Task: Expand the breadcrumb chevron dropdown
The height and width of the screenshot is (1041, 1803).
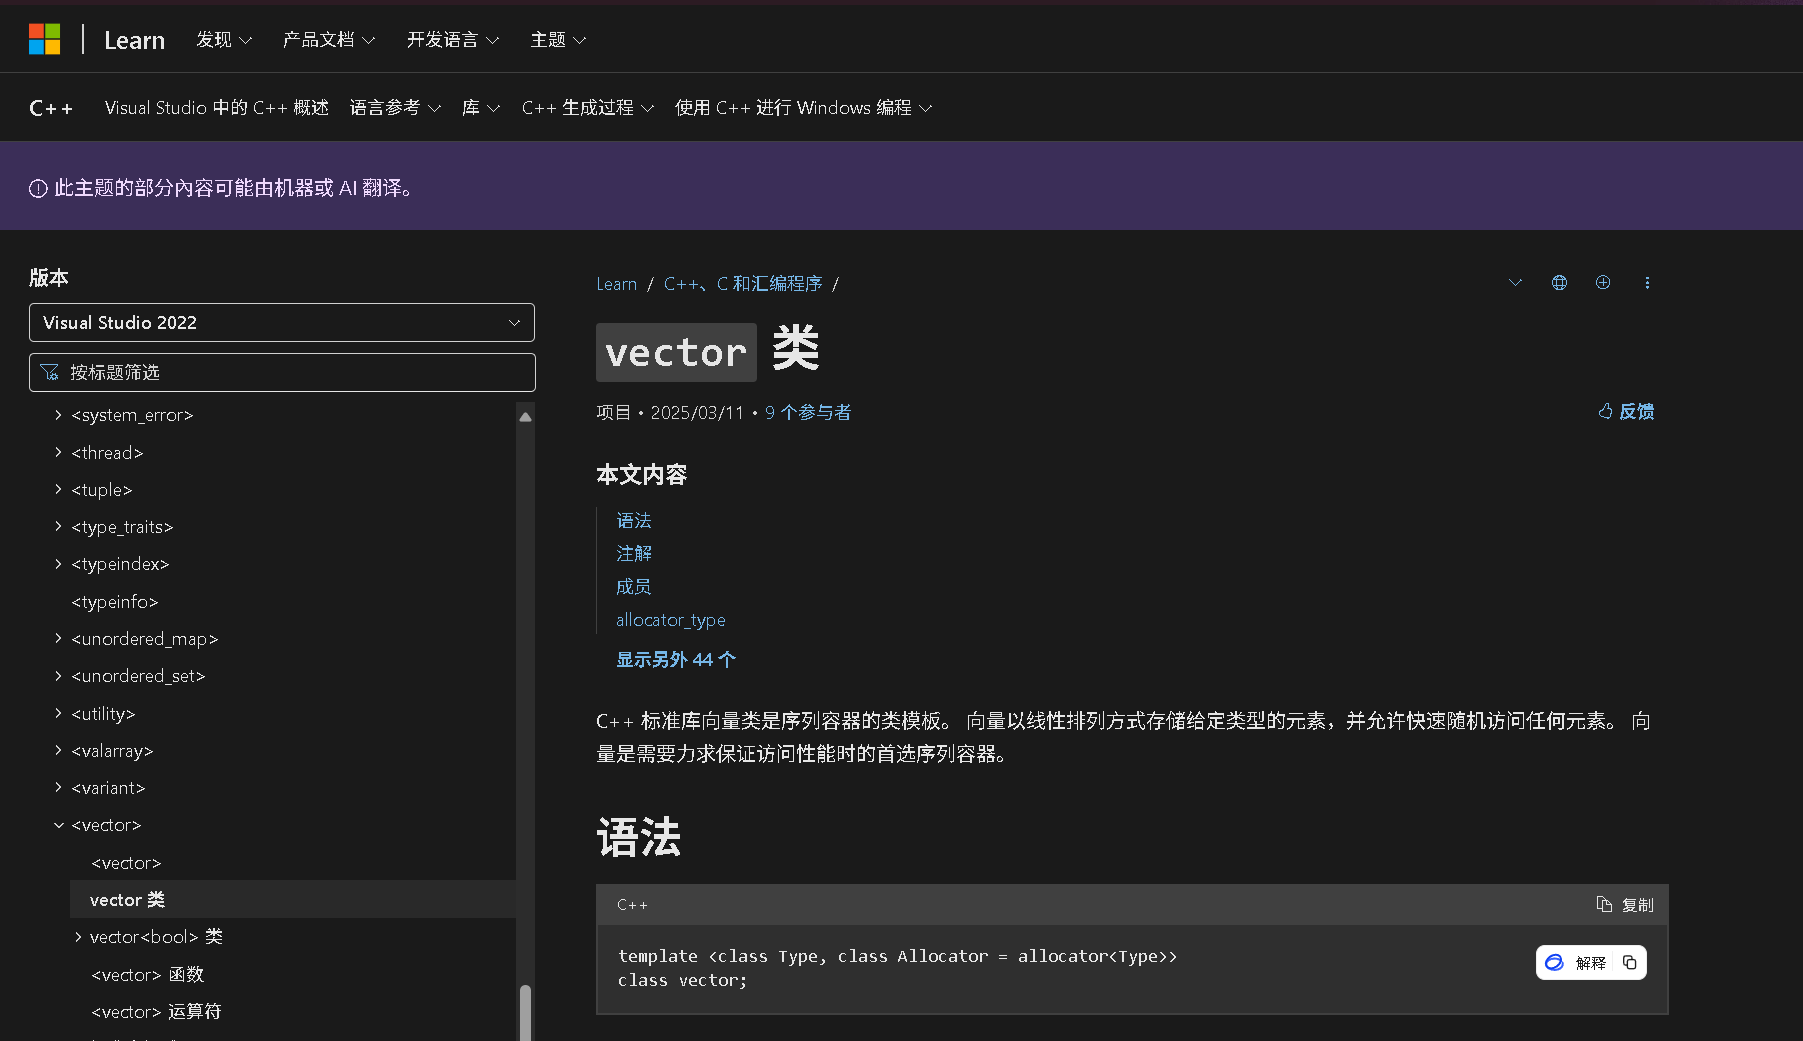Action: click(1515, 283)
